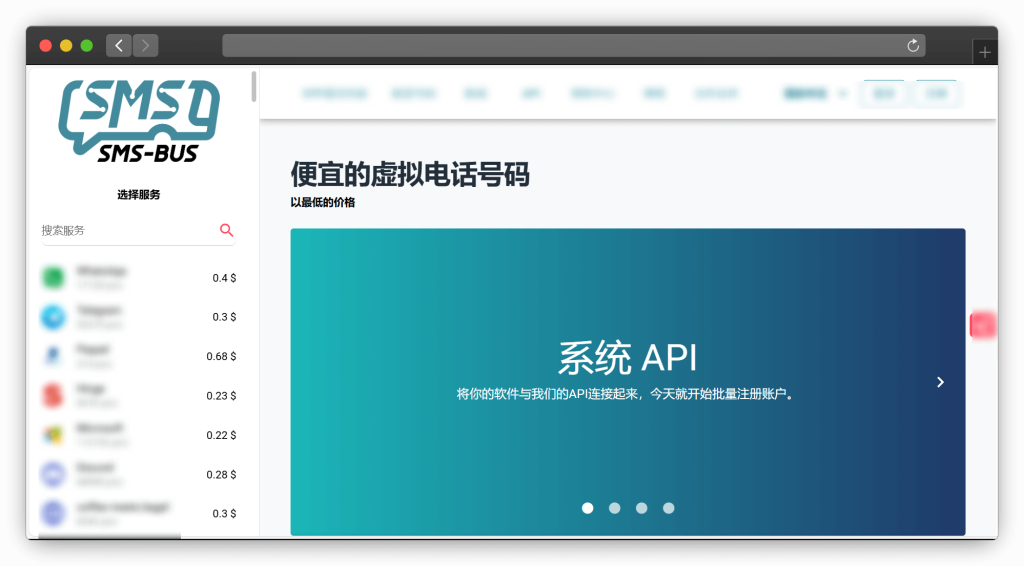Click the red magnifier search icon
This screenshot has width=1024, height=566.
227,230
